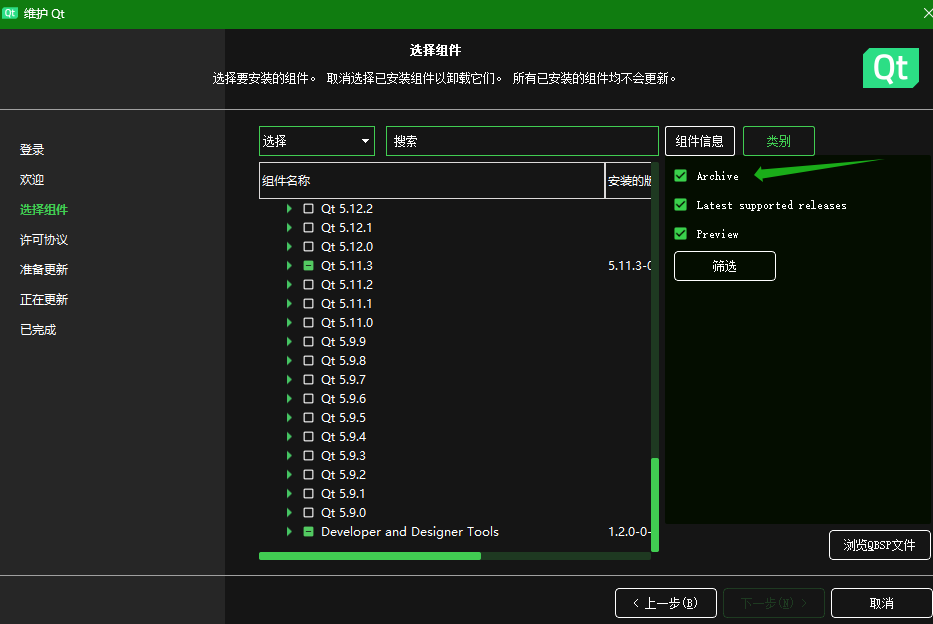This screenshot has height=624, width=933.
Task: Switch to the 组件信息 tab
Action: coord(700,141)
